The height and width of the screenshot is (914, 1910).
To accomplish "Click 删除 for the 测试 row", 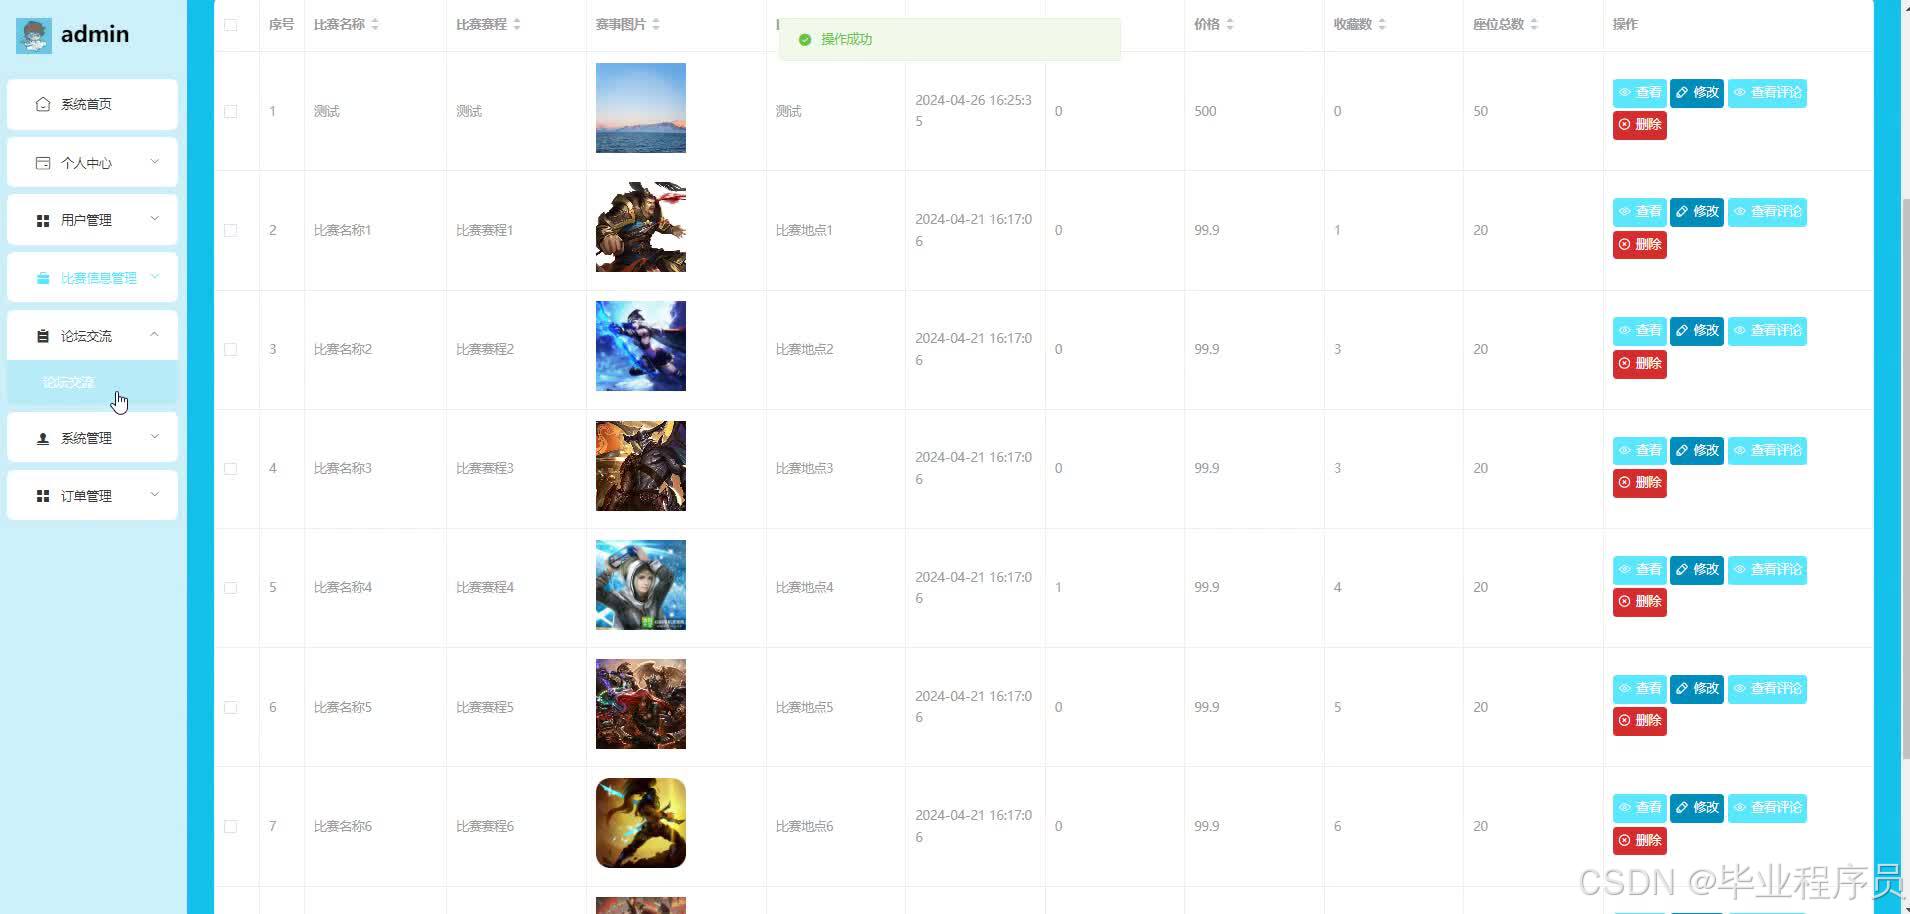I will click(1640, 125).
